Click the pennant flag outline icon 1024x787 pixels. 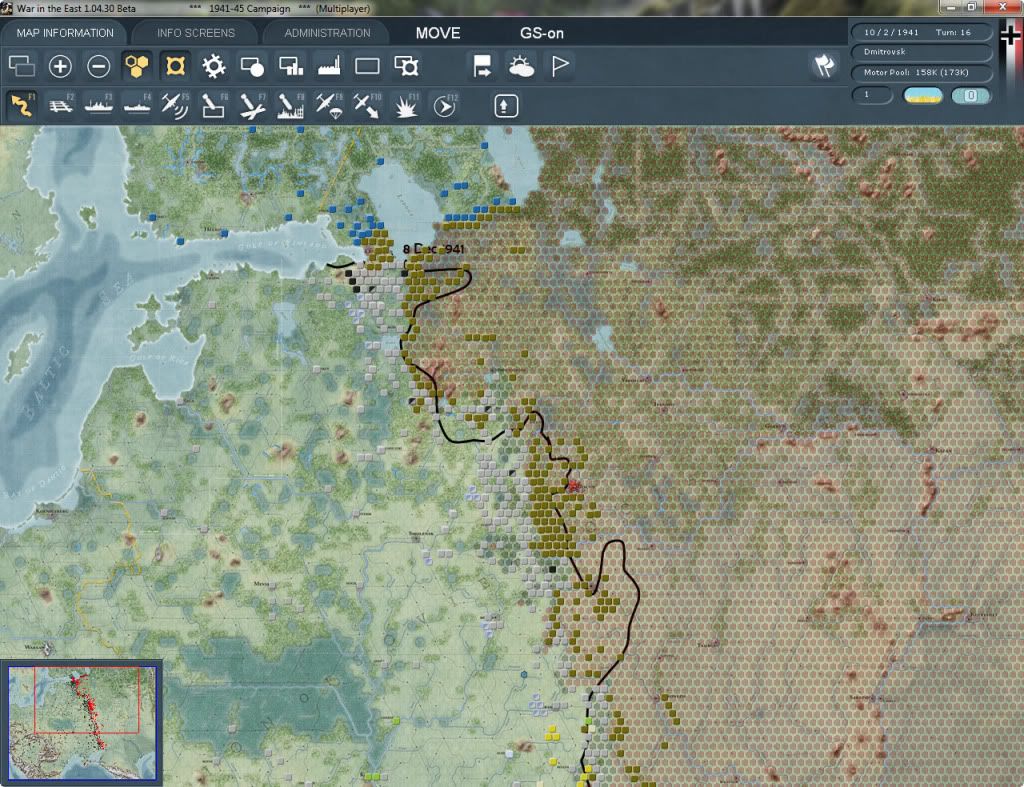[x=560, y=66]
